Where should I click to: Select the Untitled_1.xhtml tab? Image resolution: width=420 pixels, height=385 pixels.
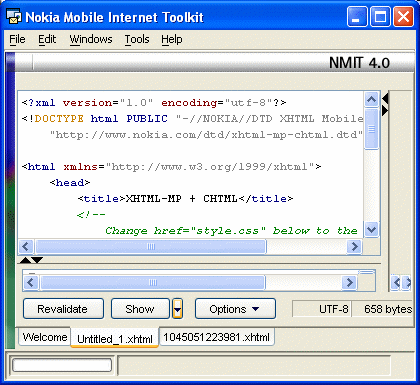pos(115,339)
